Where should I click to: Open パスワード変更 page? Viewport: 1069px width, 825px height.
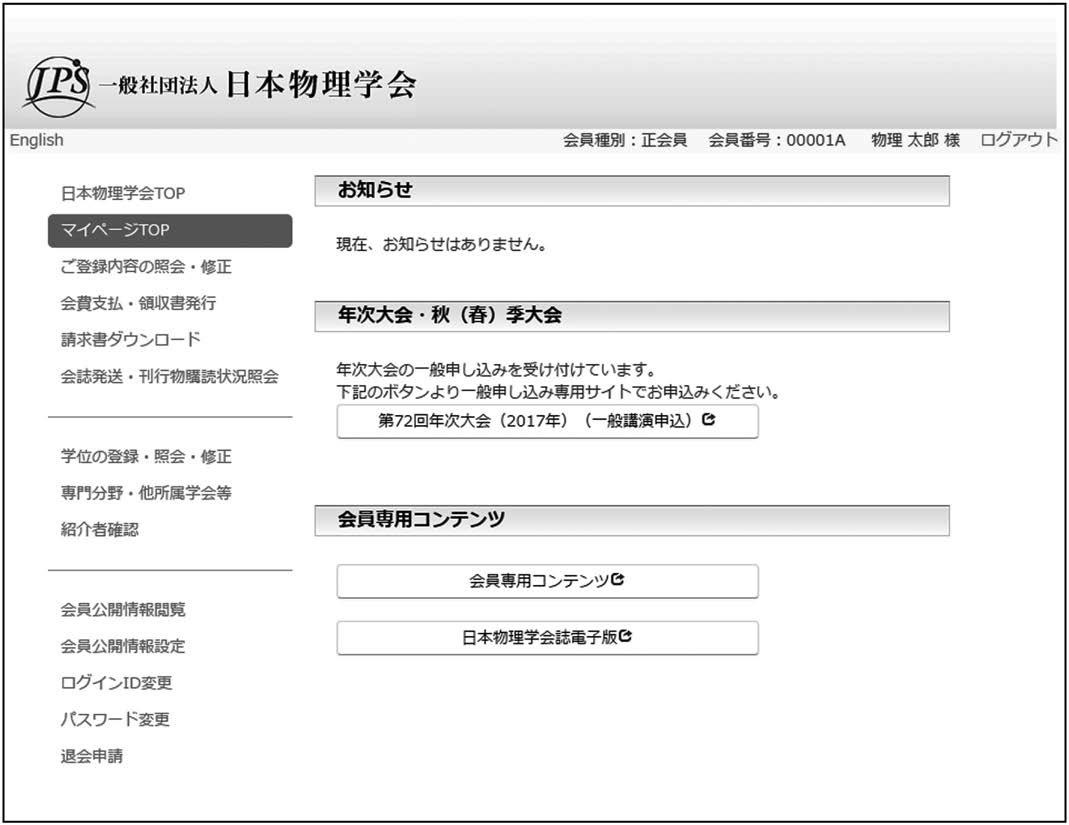(x=115, y=719)
